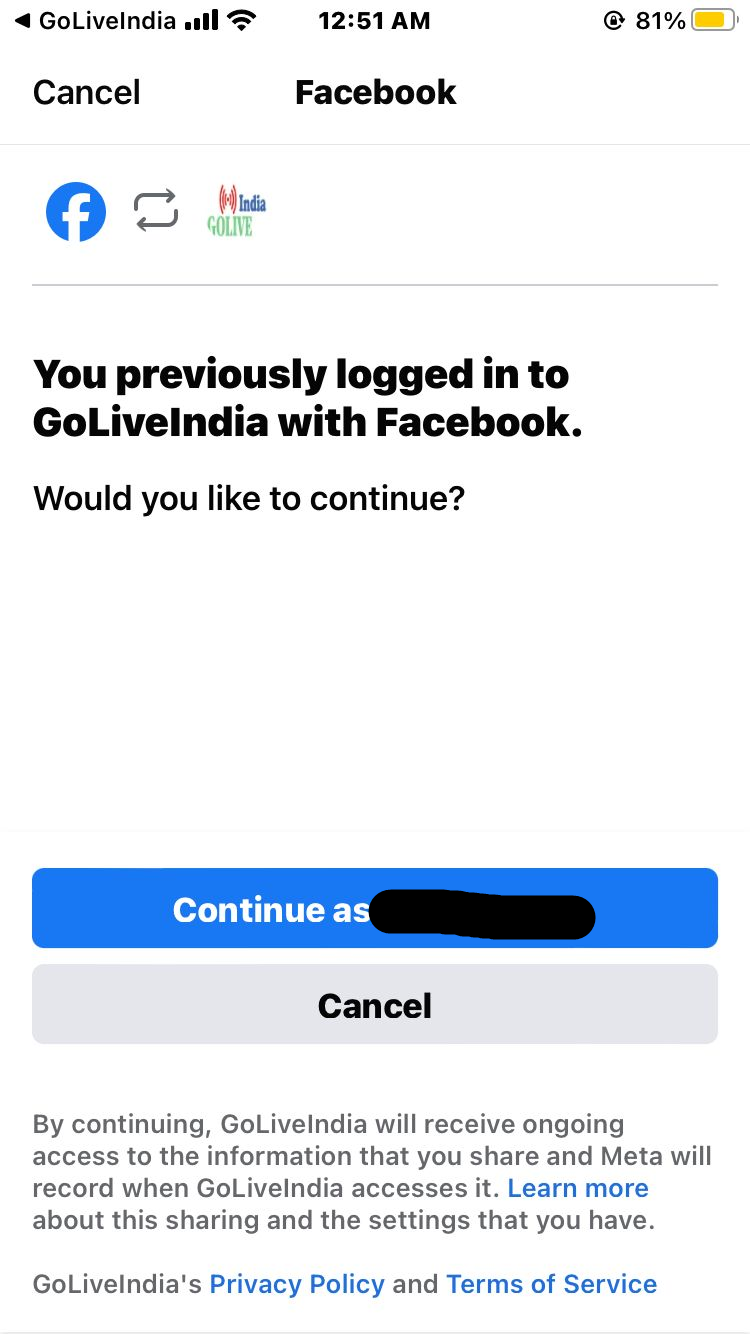Tap the GoLiveIndia app logo
Image resolution: width=750 pixels, height=1334 pixels.
(236, 212)
